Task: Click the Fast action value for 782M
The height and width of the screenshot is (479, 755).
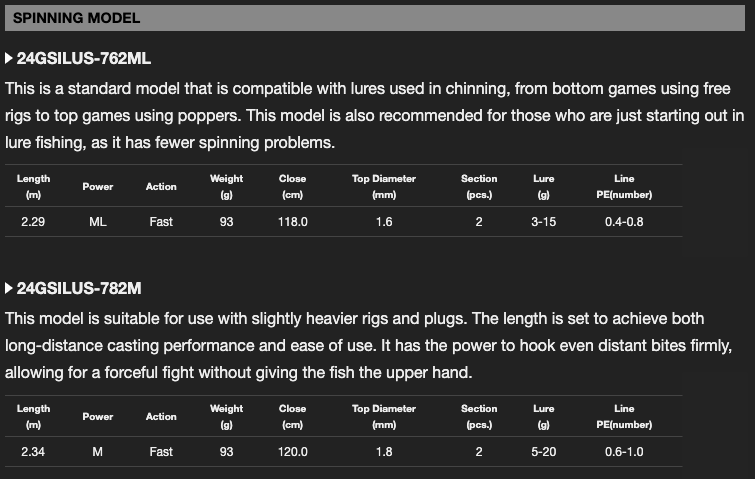Action: click(161, 452)
